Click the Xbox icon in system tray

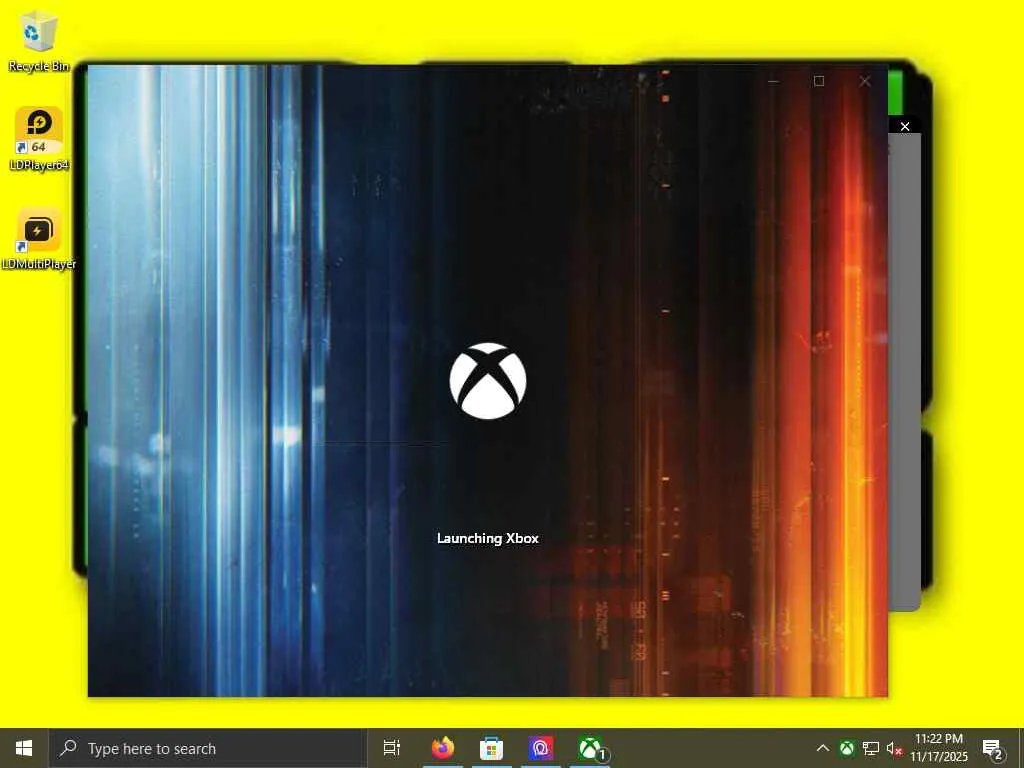(847, 748)
